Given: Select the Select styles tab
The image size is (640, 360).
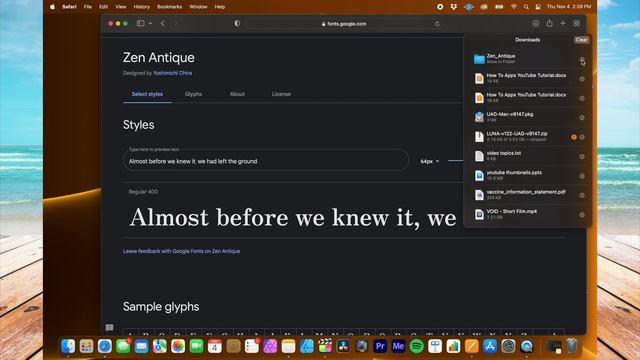Looking at the screenshot, I should pyautogui.click(x=147, y=94).
